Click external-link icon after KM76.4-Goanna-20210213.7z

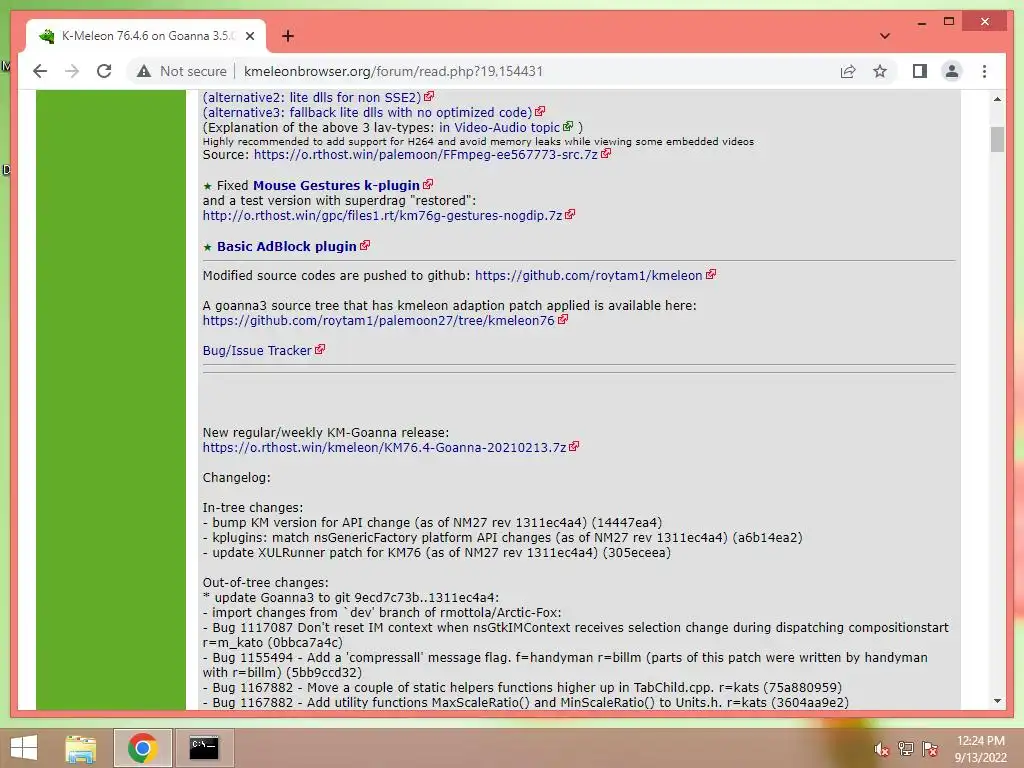pos(574,447)
